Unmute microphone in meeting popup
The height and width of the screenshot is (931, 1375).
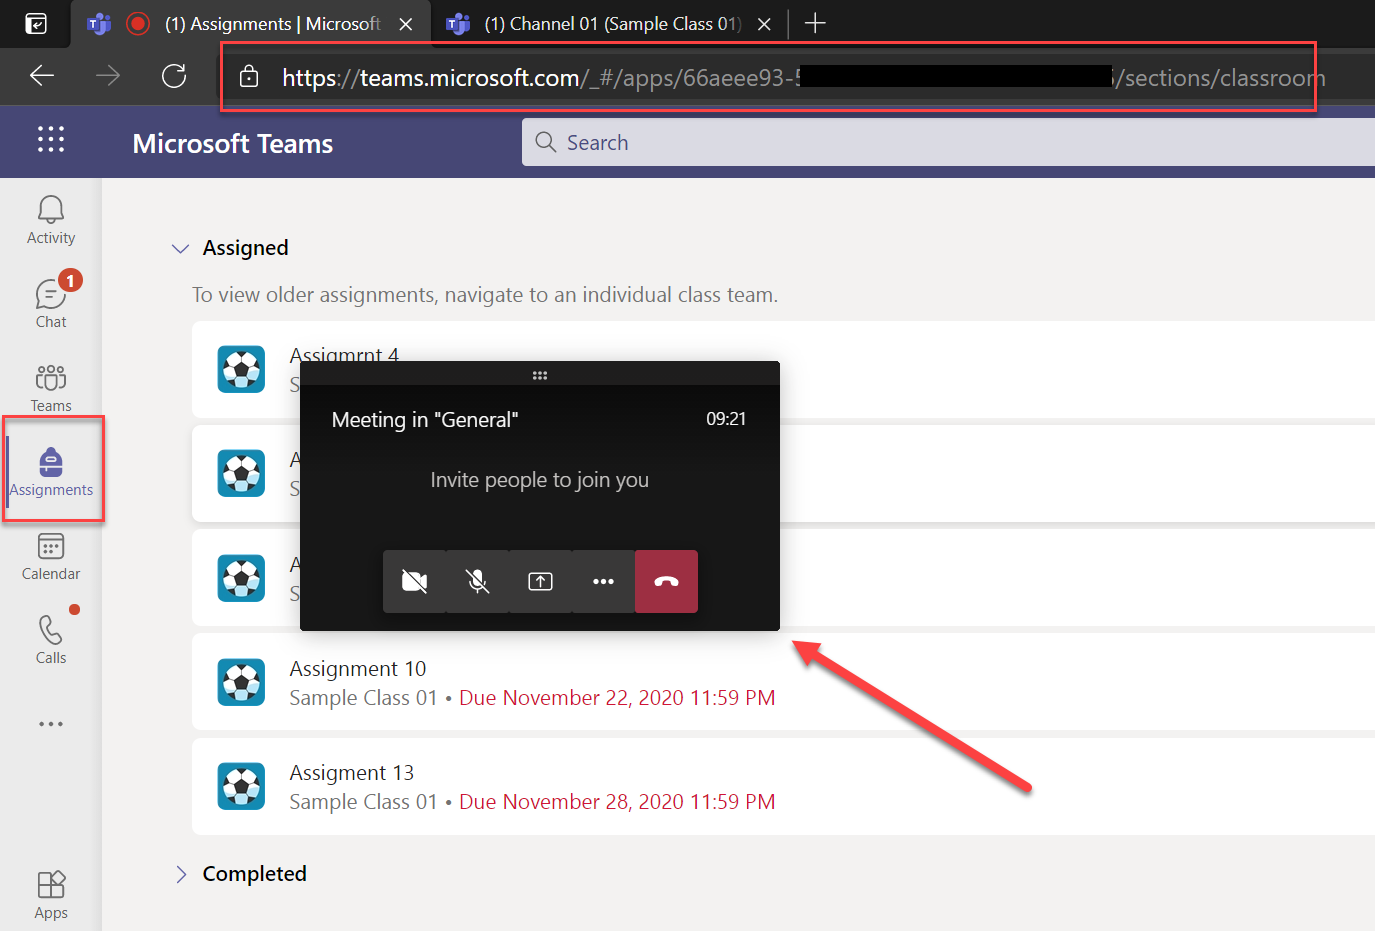point(478,581)
